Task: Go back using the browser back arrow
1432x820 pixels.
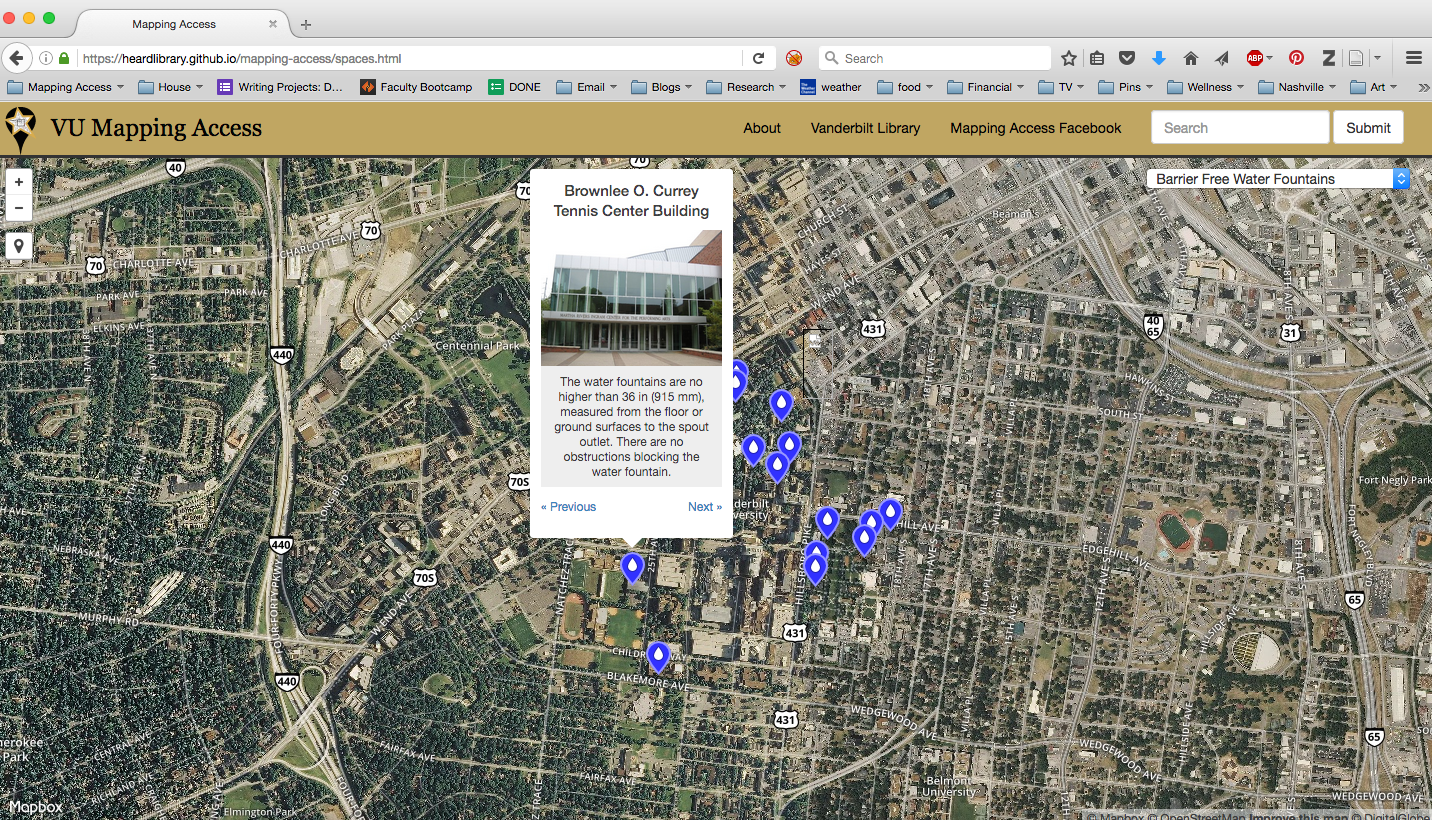Action: (16, 58)
